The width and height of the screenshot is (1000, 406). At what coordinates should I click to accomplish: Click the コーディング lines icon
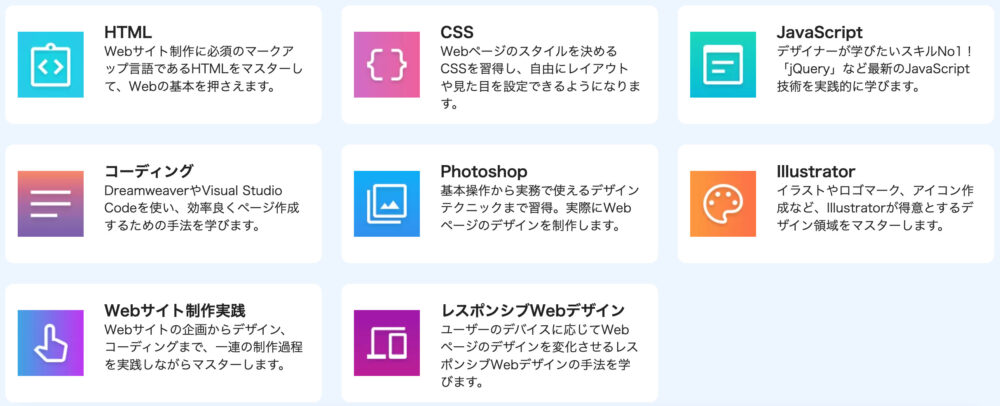50,203
